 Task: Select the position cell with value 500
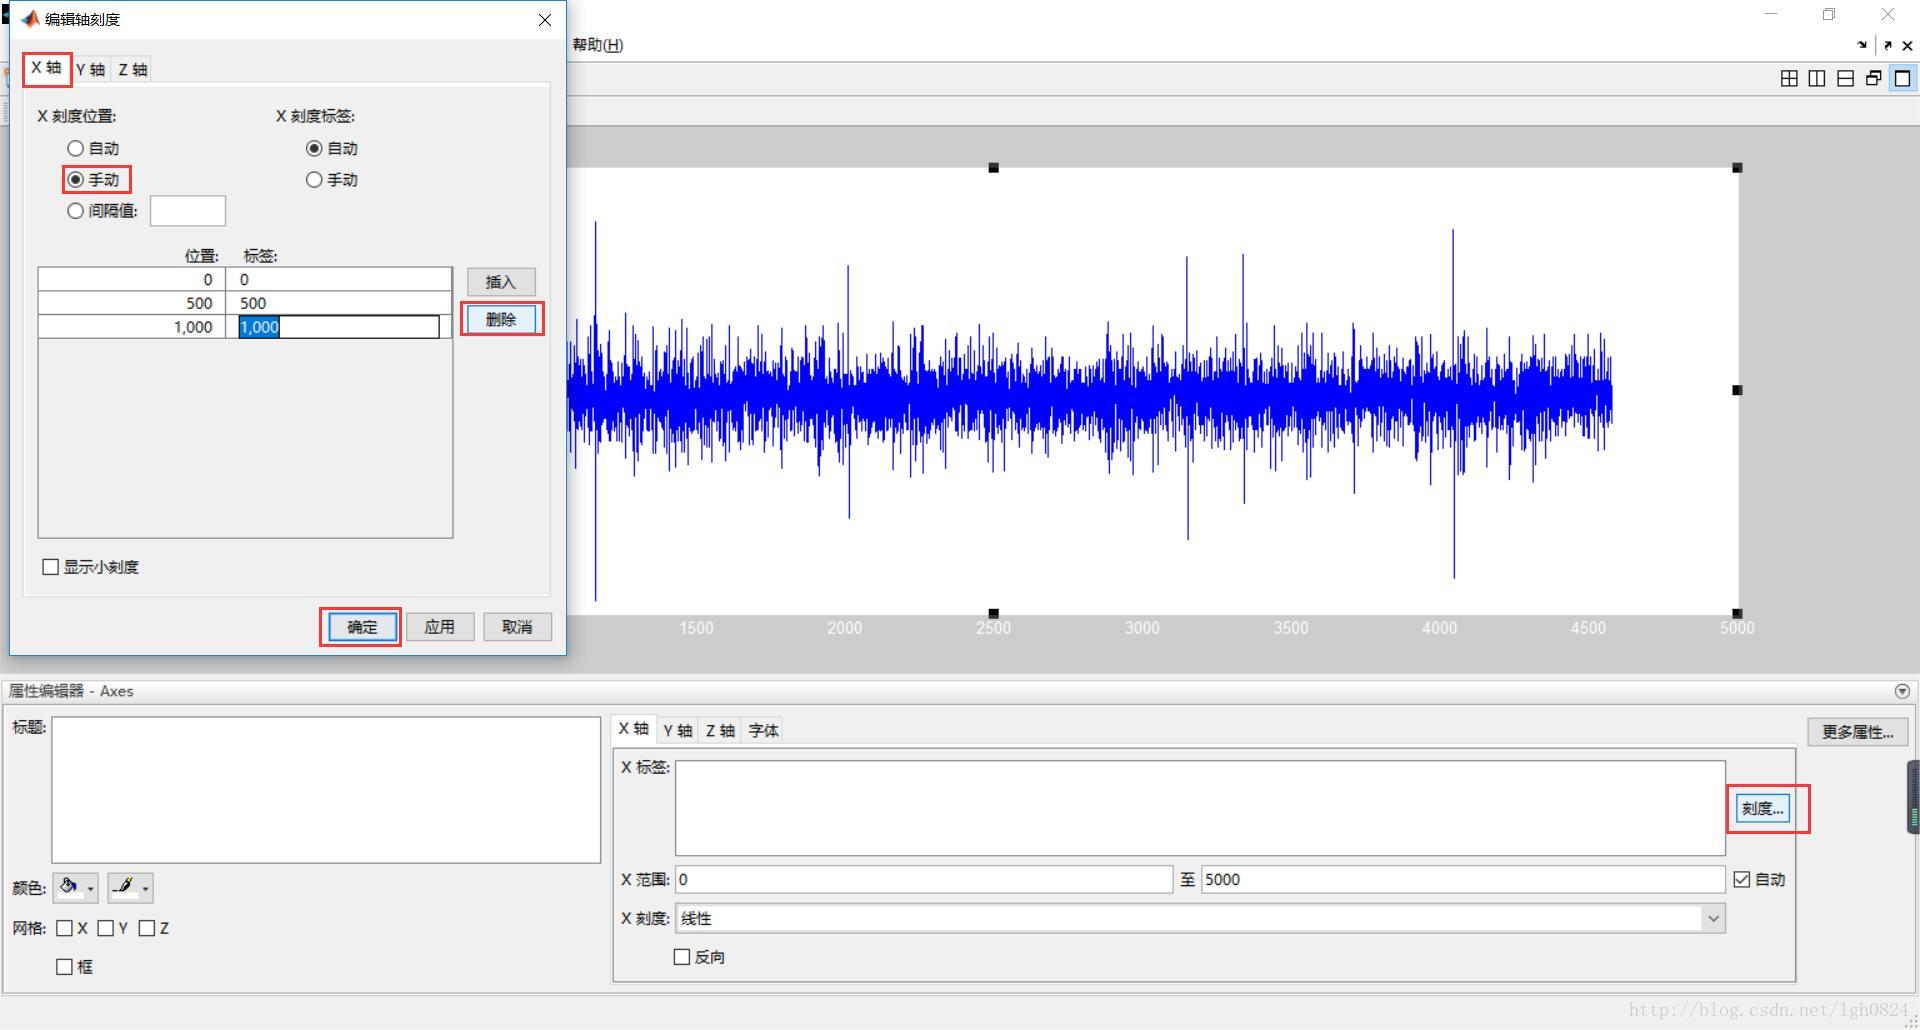132,303
